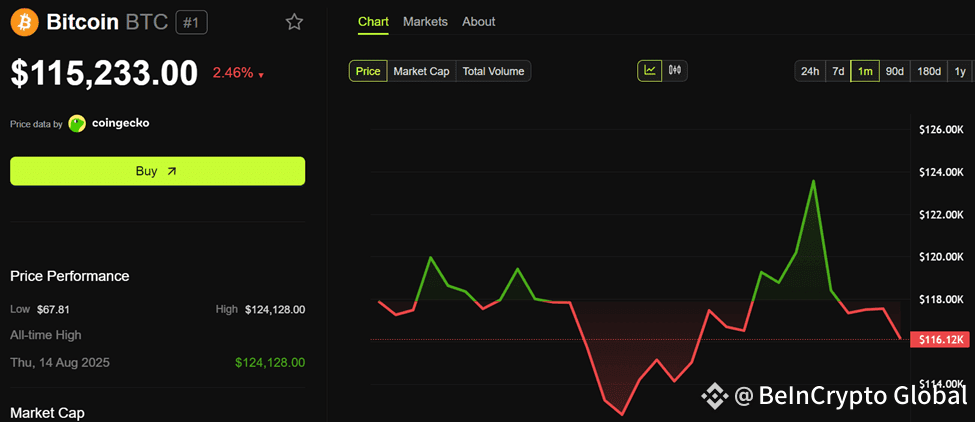This screenshot has width=975, height=422.
Task: Click the green Buy button
Action: [x=157, y=171]
